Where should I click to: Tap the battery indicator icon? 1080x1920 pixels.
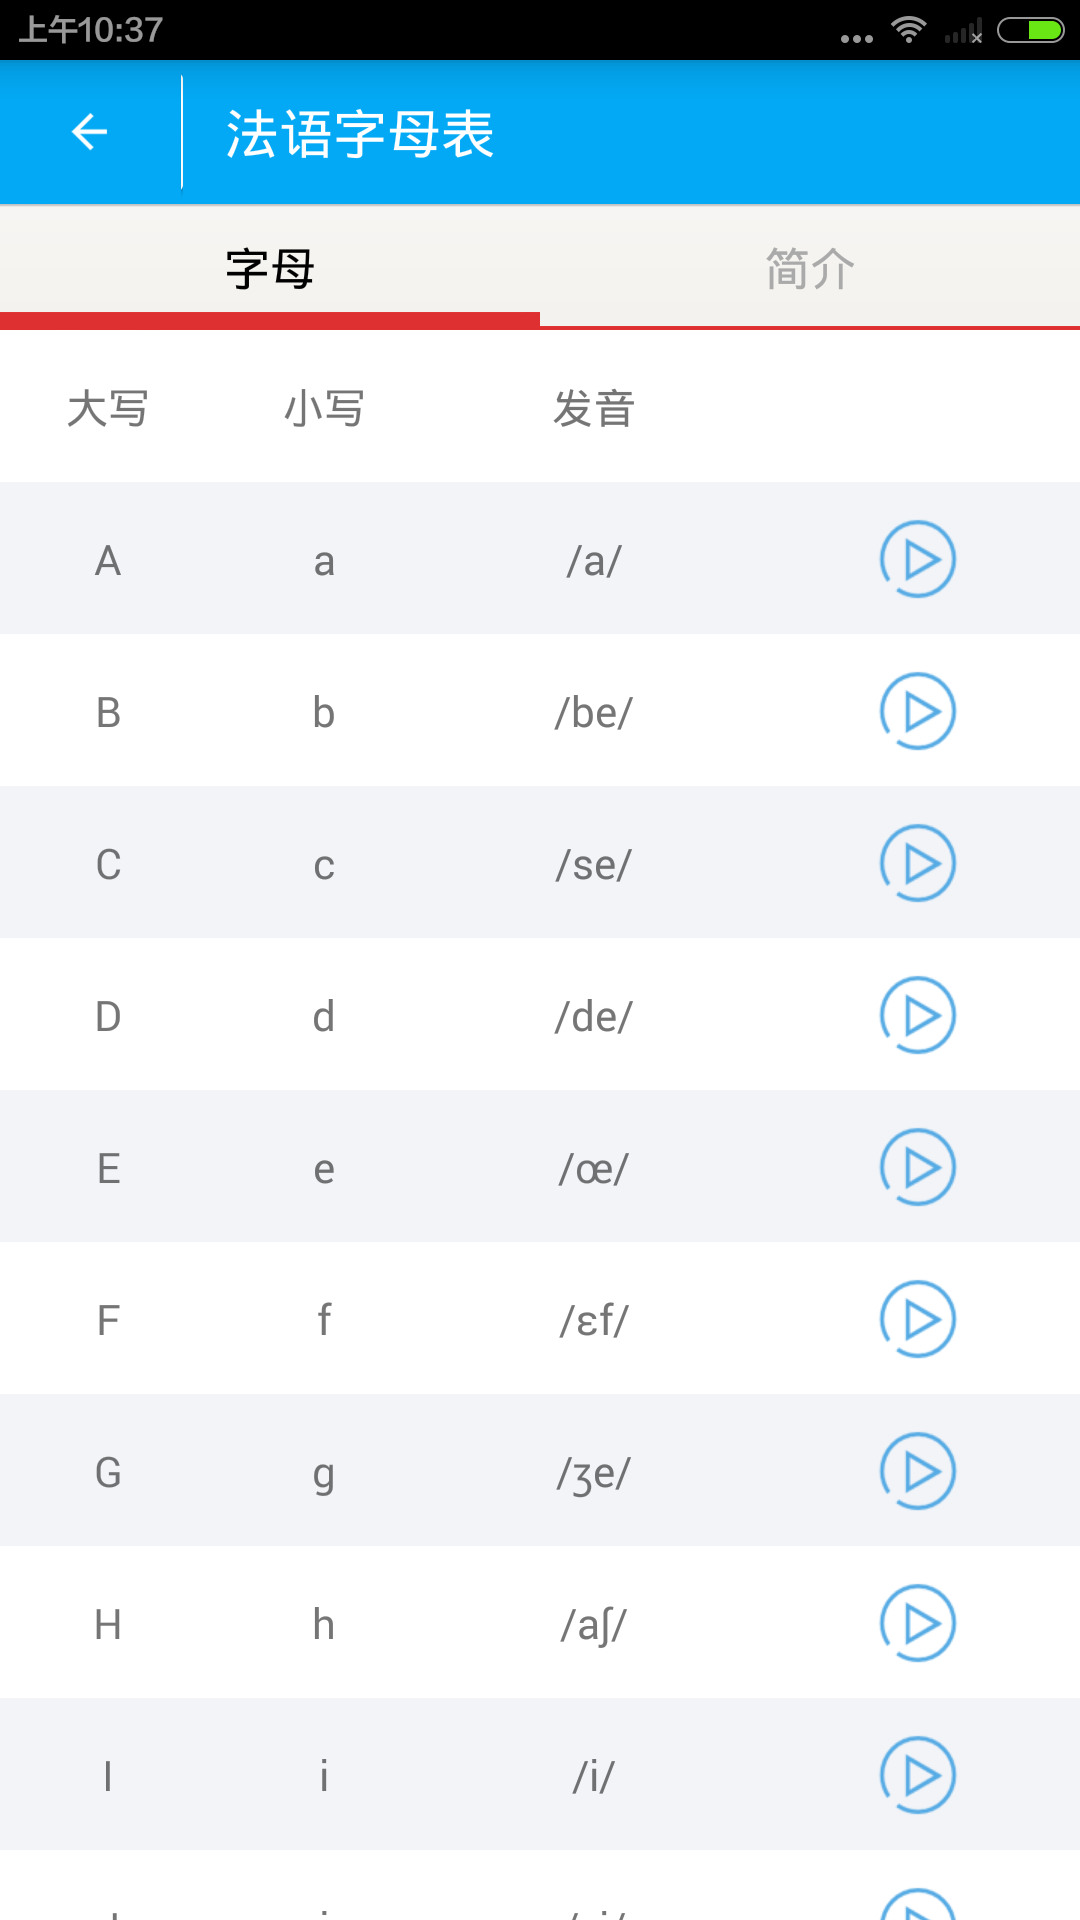pyautogui.click(x=1031, y=31)
